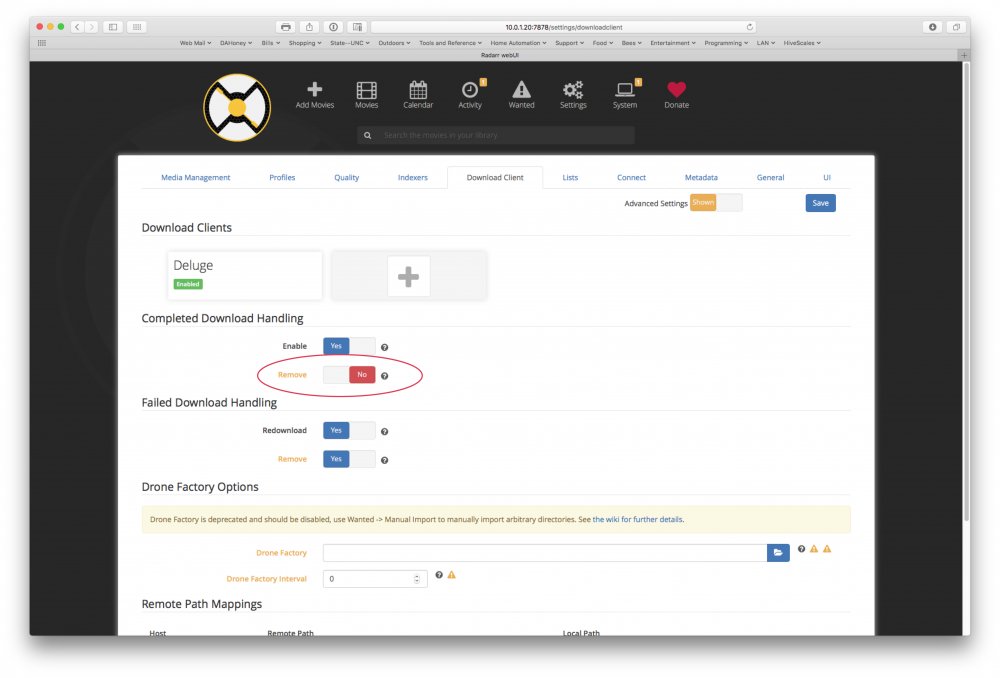
Task: Expand the Web Mail bookmarks folder
Action: coord(195,43)
